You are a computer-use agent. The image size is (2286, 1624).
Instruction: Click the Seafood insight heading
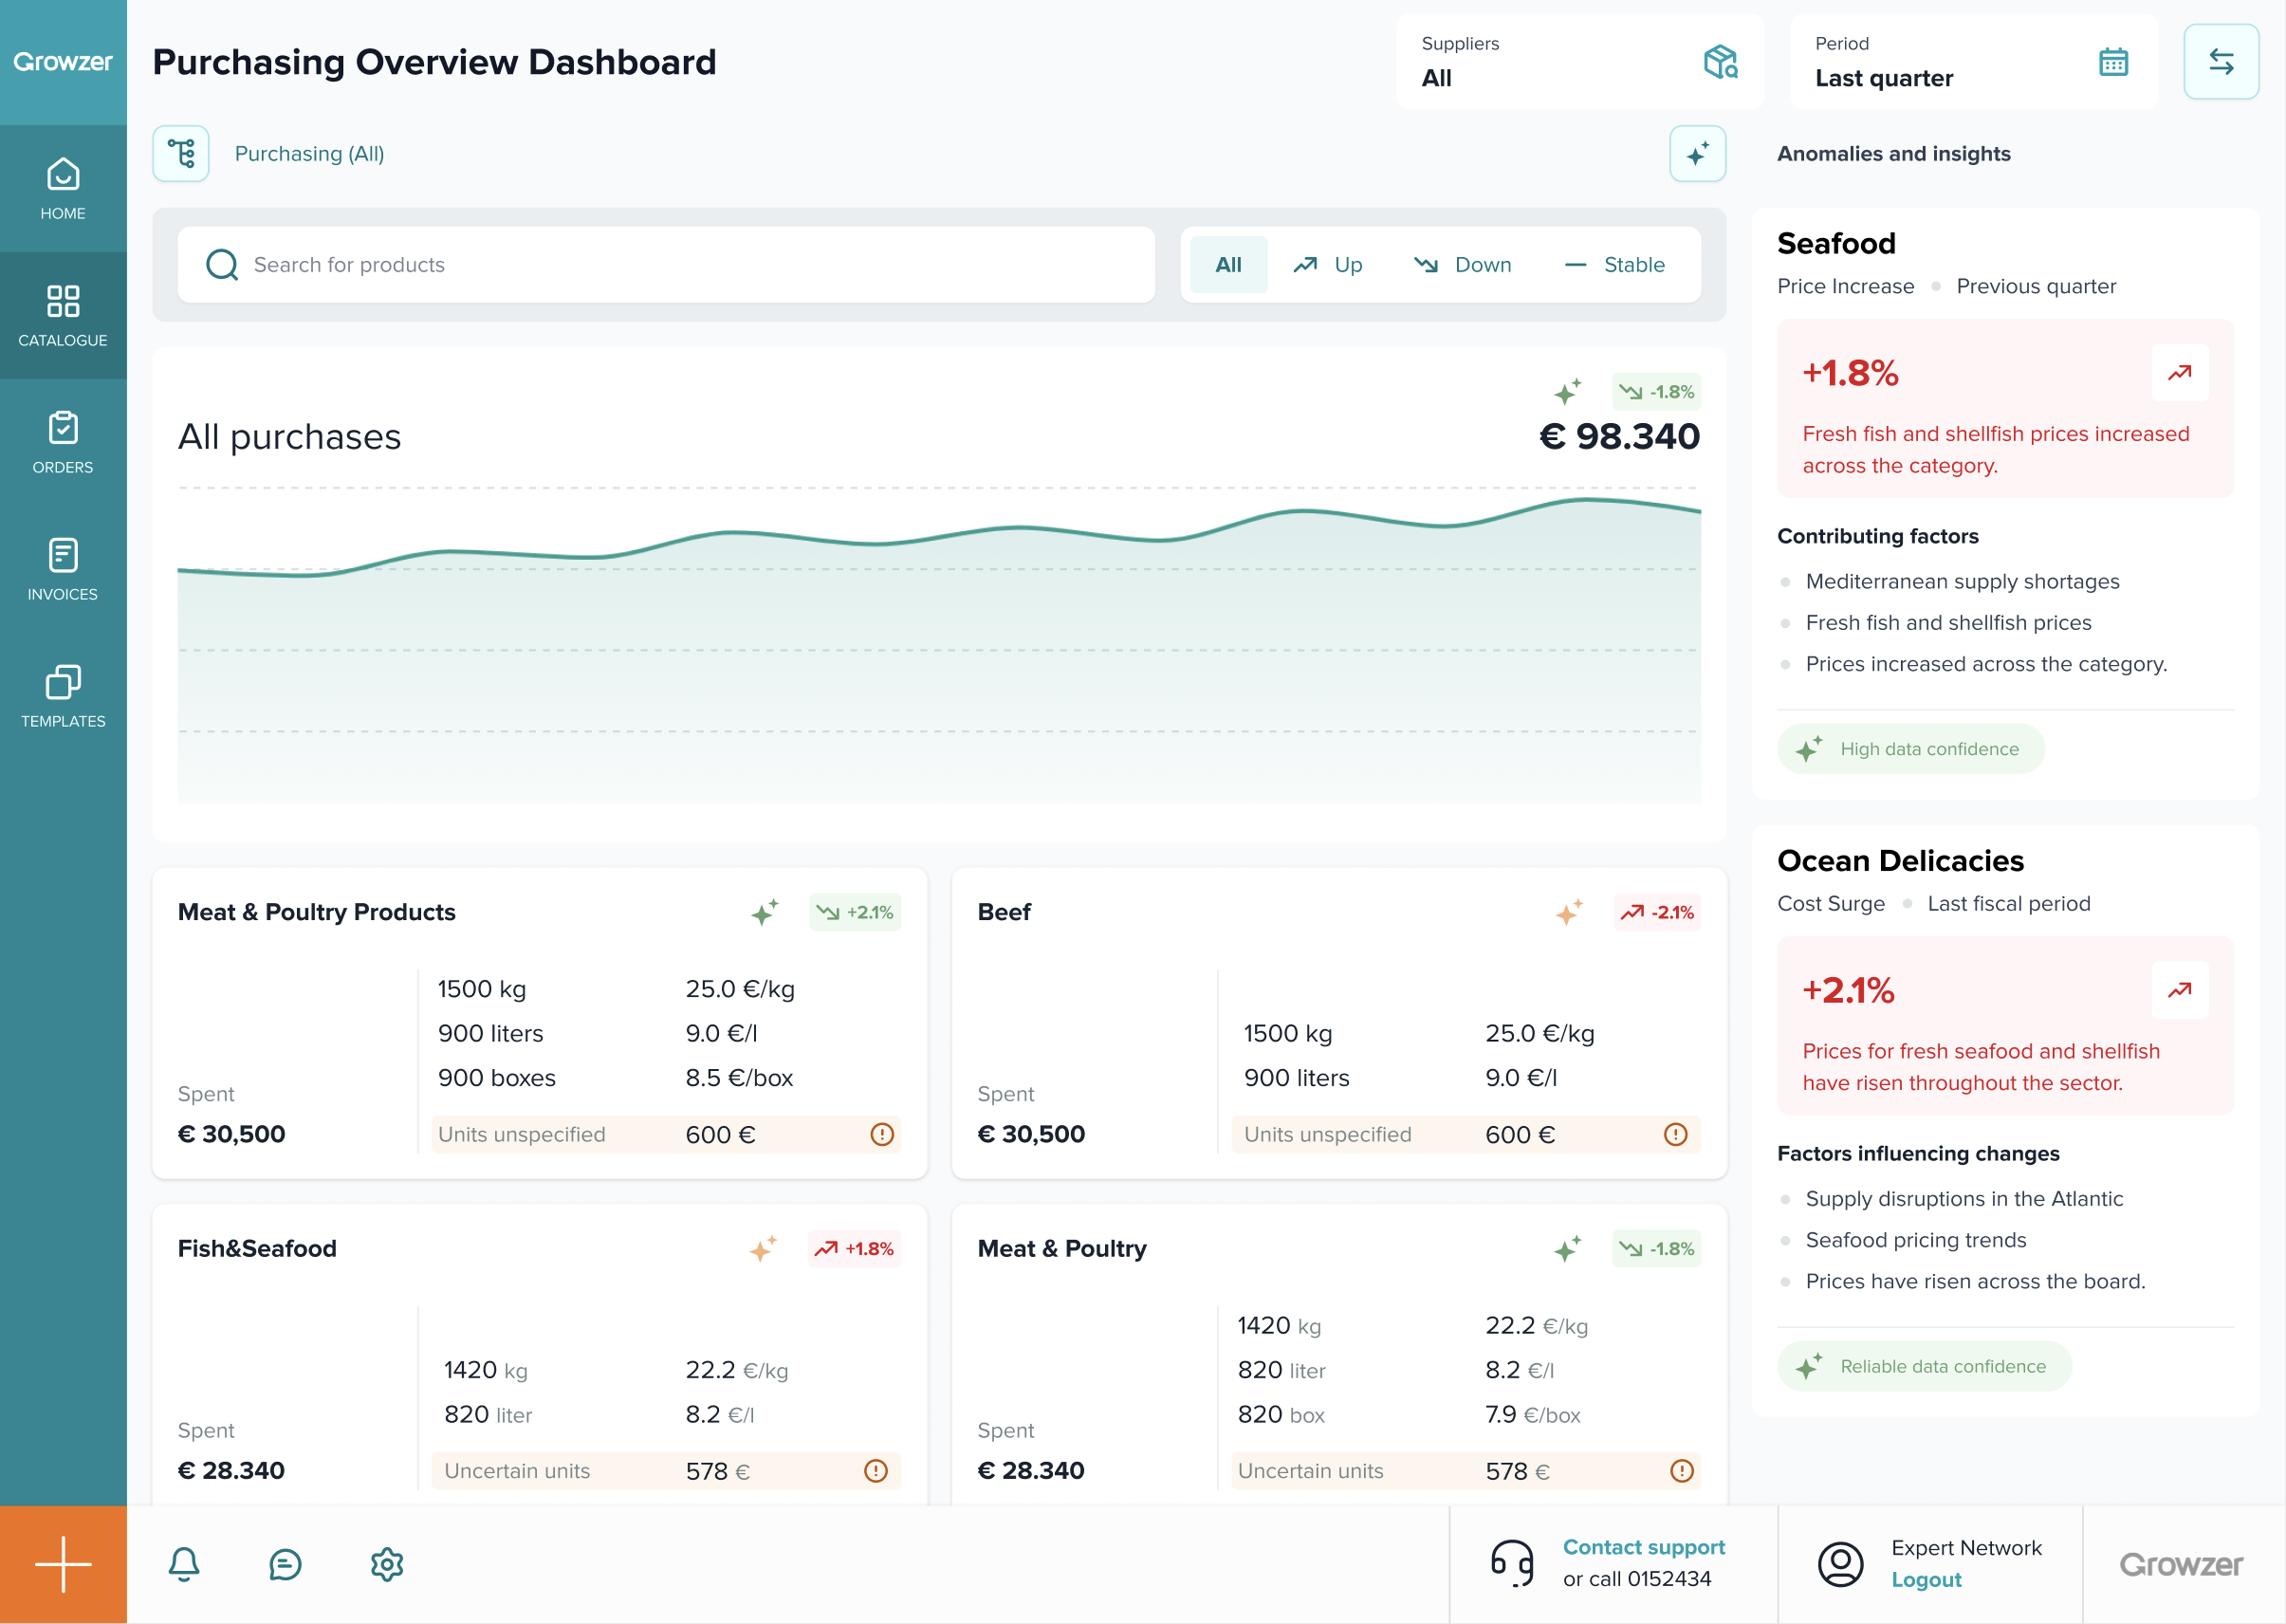click(1836, 244)
